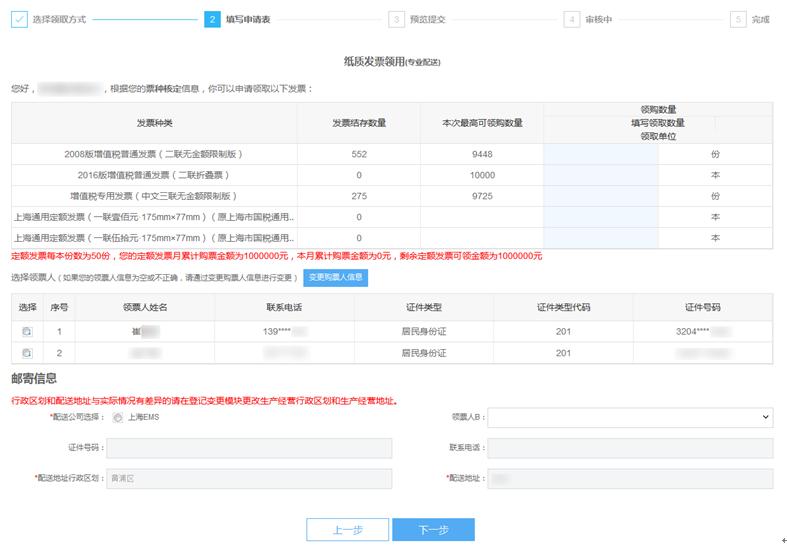Click the 证件号码 input field
Viewport: 787px width, 548px height.
pyautogui.click(x=249, y=448)
